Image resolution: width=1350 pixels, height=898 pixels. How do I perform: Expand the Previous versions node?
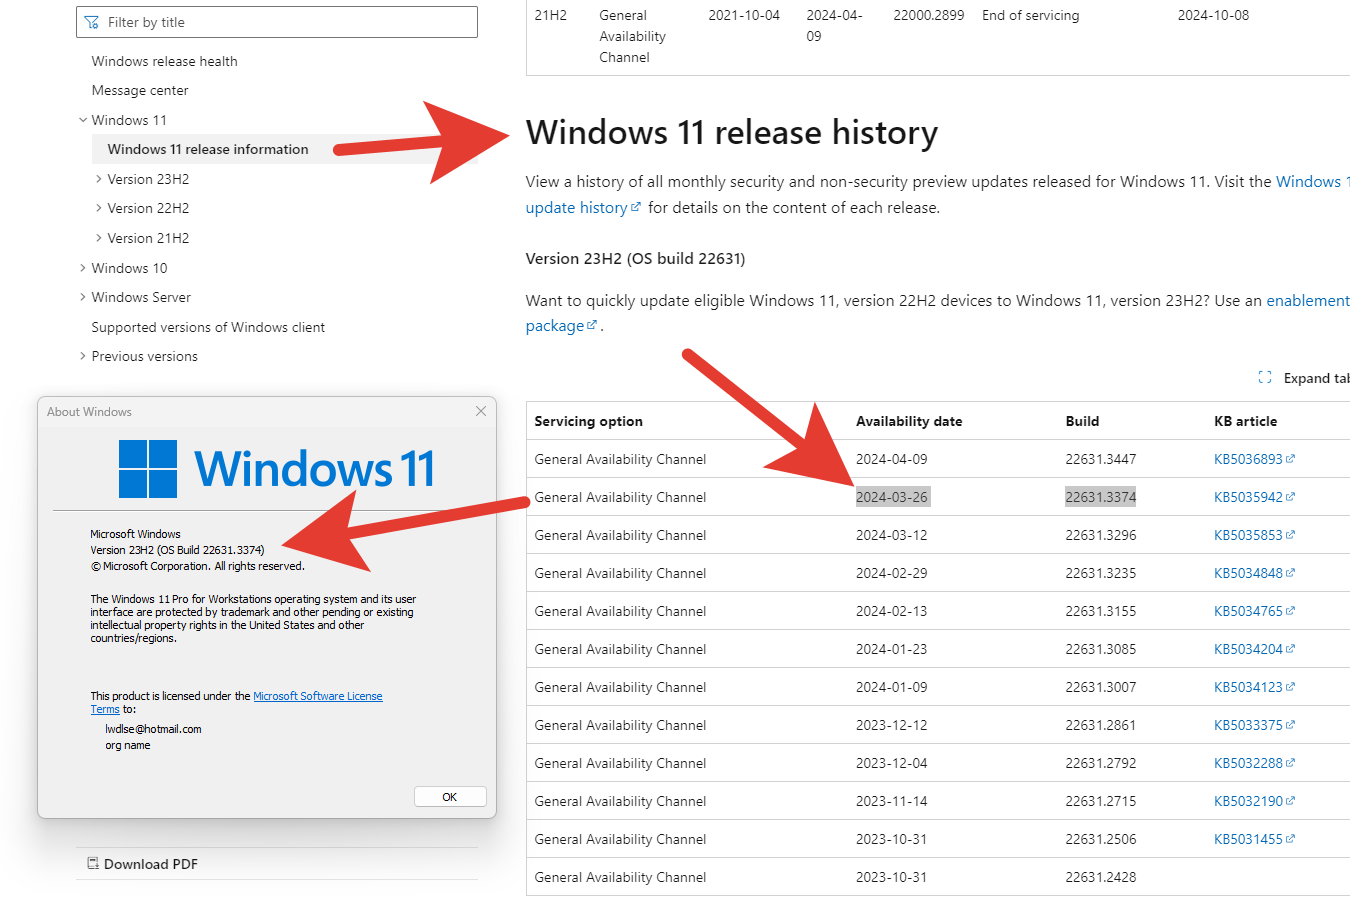83,356
